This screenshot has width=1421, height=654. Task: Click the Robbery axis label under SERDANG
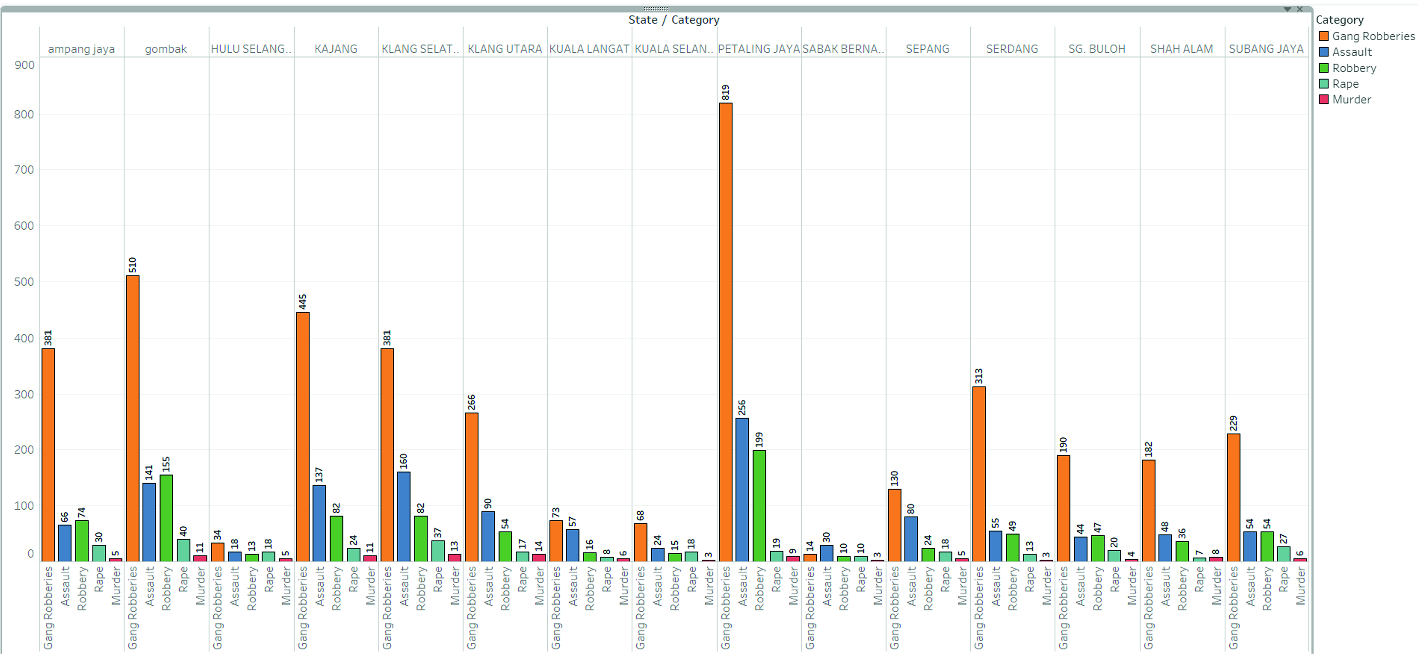tap(1013, 587)
